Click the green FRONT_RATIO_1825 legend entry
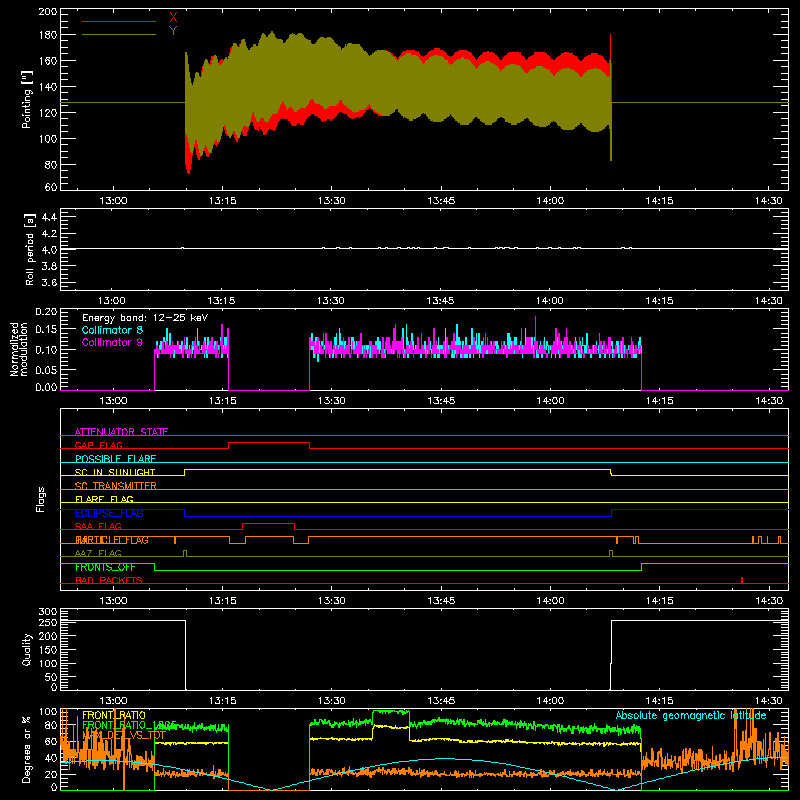This screenshot has height=800, width=800. pos(129,725)
